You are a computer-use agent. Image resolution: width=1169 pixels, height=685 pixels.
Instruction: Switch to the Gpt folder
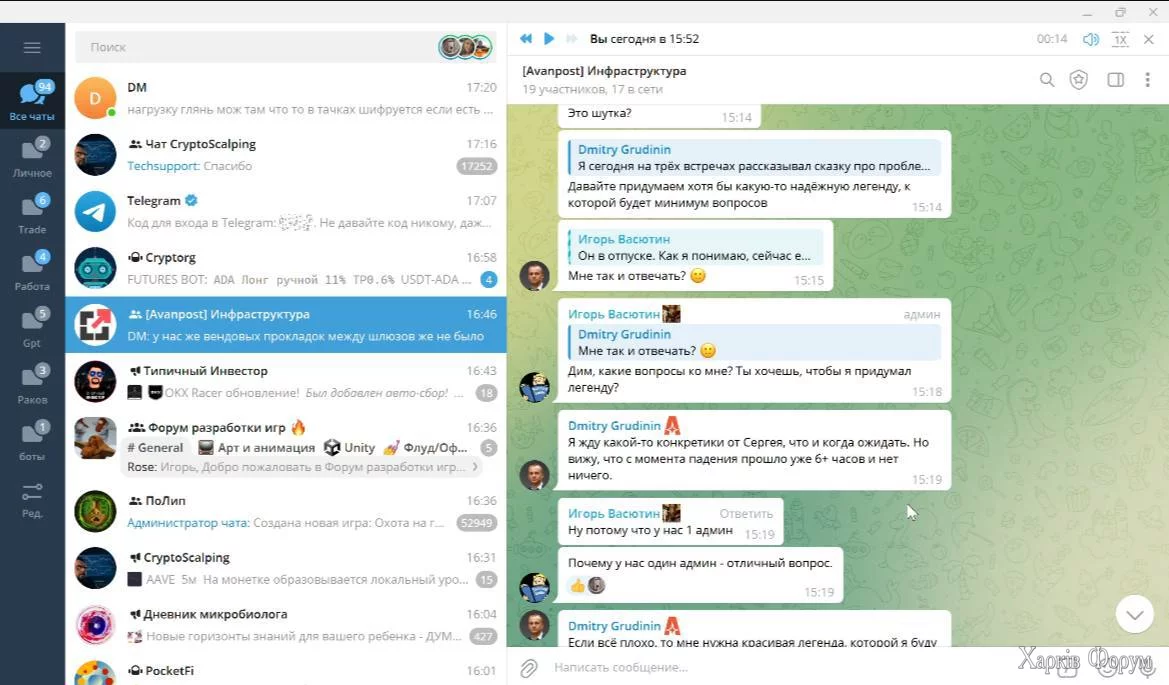point(32,328)
